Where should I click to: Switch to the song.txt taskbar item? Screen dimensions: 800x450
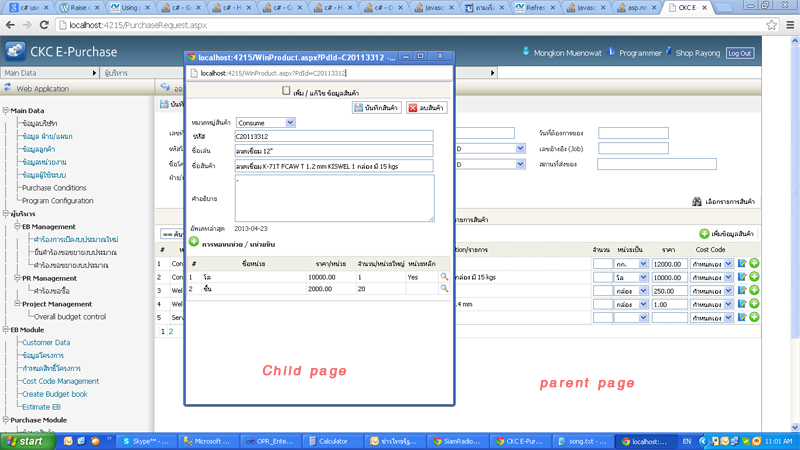tap(583, 441)
